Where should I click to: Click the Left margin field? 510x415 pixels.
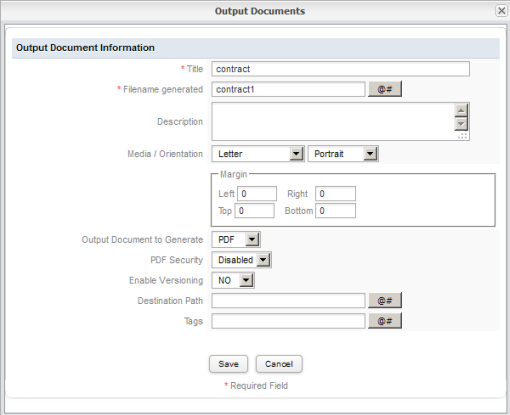pos(257,194)
